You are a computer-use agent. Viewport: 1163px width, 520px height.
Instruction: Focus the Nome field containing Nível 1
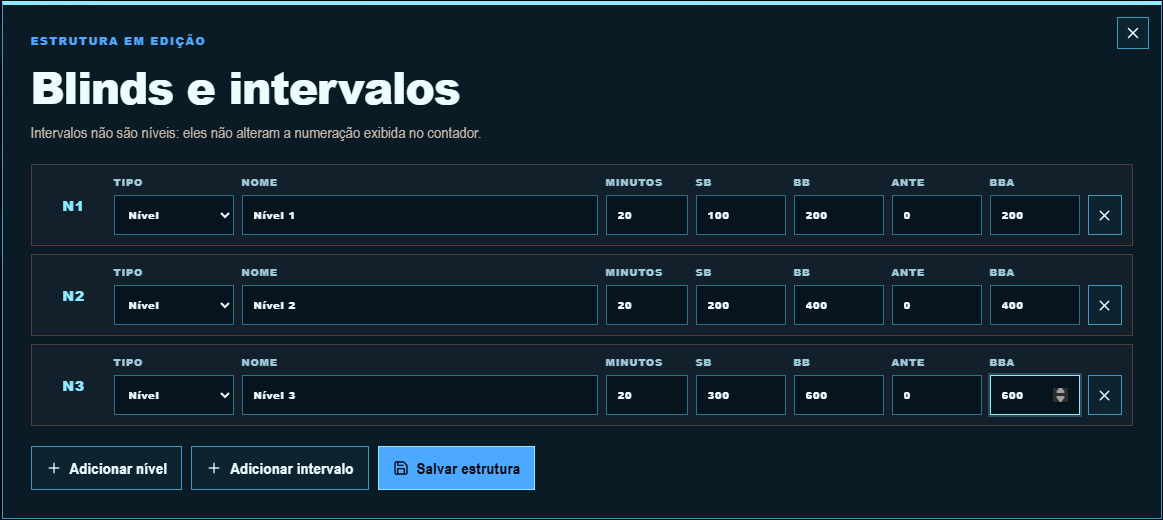pyautogui.click(x=420, y=215)
